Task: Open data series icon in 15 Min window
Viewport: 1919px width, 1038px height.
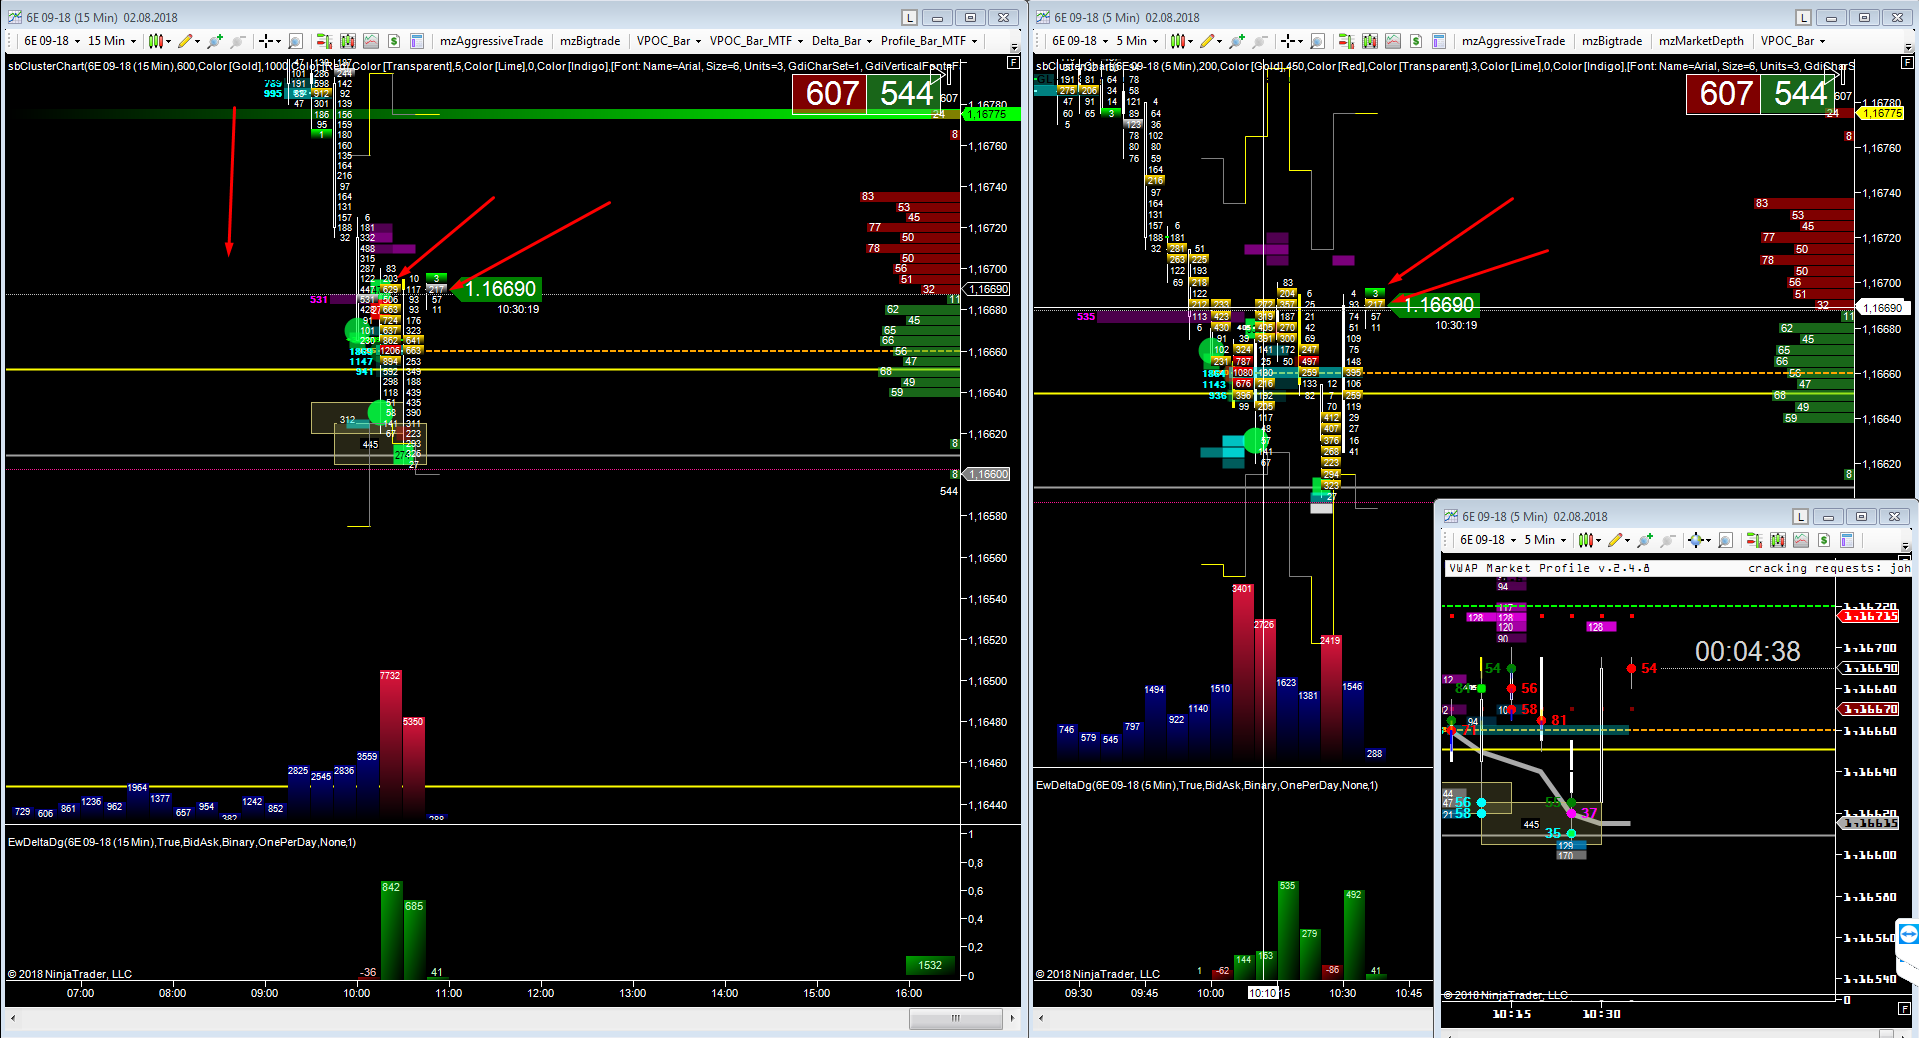Action: 347,41
